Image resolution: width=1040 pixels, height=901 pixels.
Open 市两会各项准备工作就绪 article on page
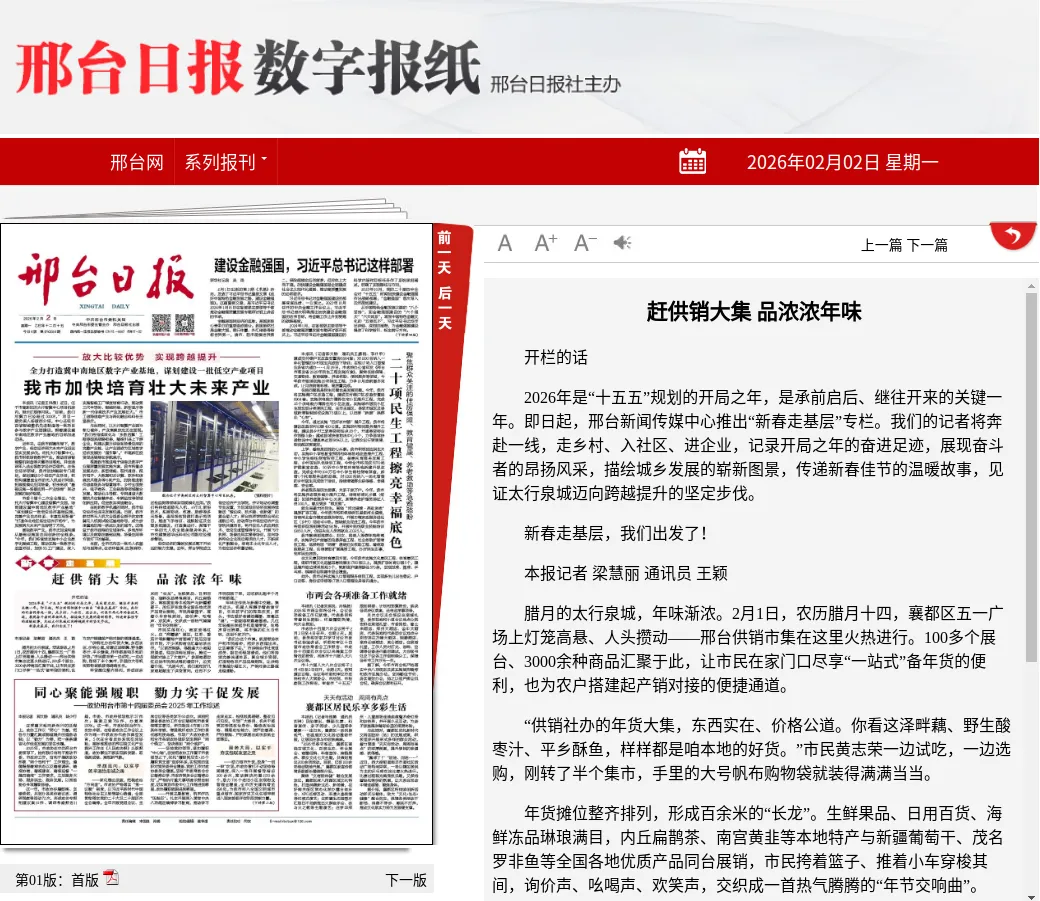pos(356,595)
